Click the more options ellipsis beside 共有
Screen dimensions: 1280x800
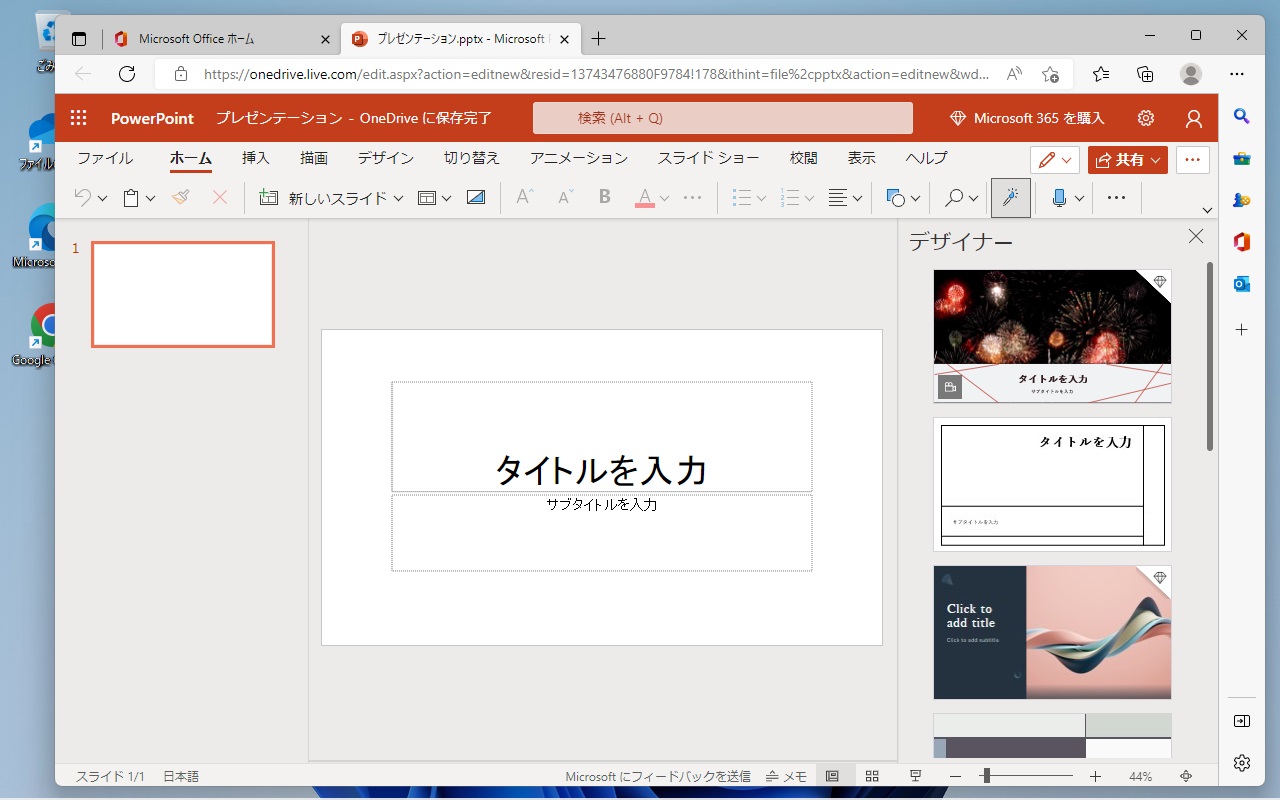(1192, 160)
